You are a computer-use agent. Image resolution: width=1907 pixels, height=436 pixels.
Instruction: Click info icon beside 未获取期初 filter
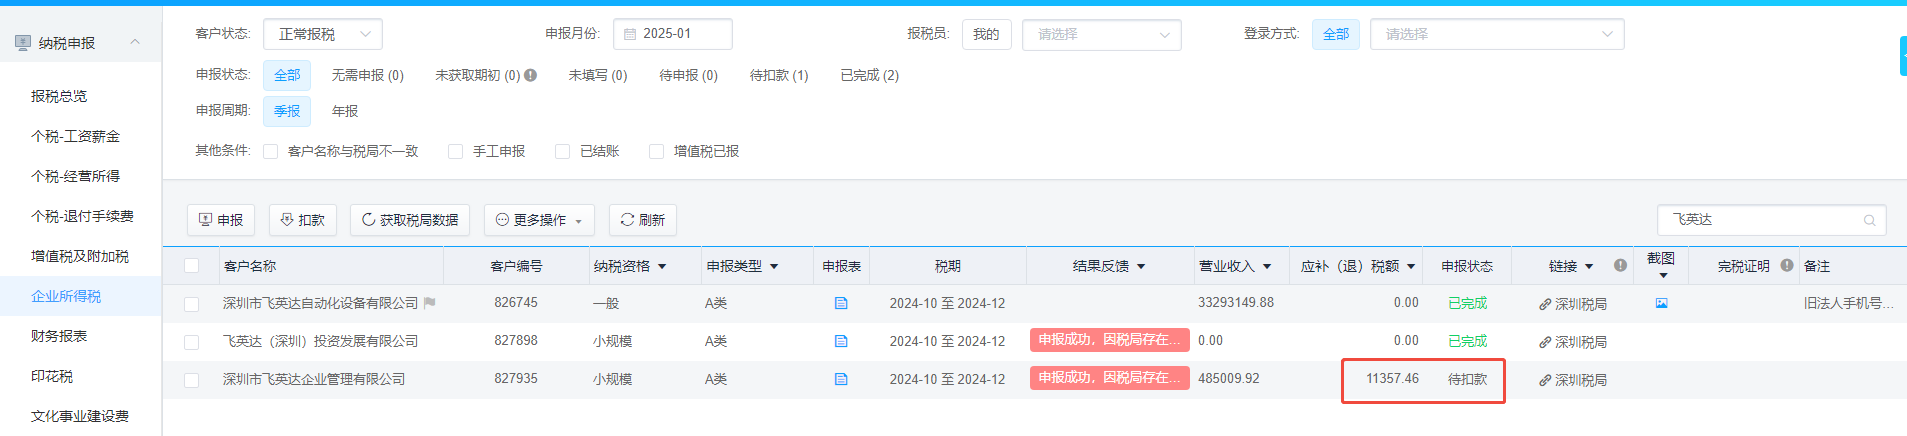point(531,75)
